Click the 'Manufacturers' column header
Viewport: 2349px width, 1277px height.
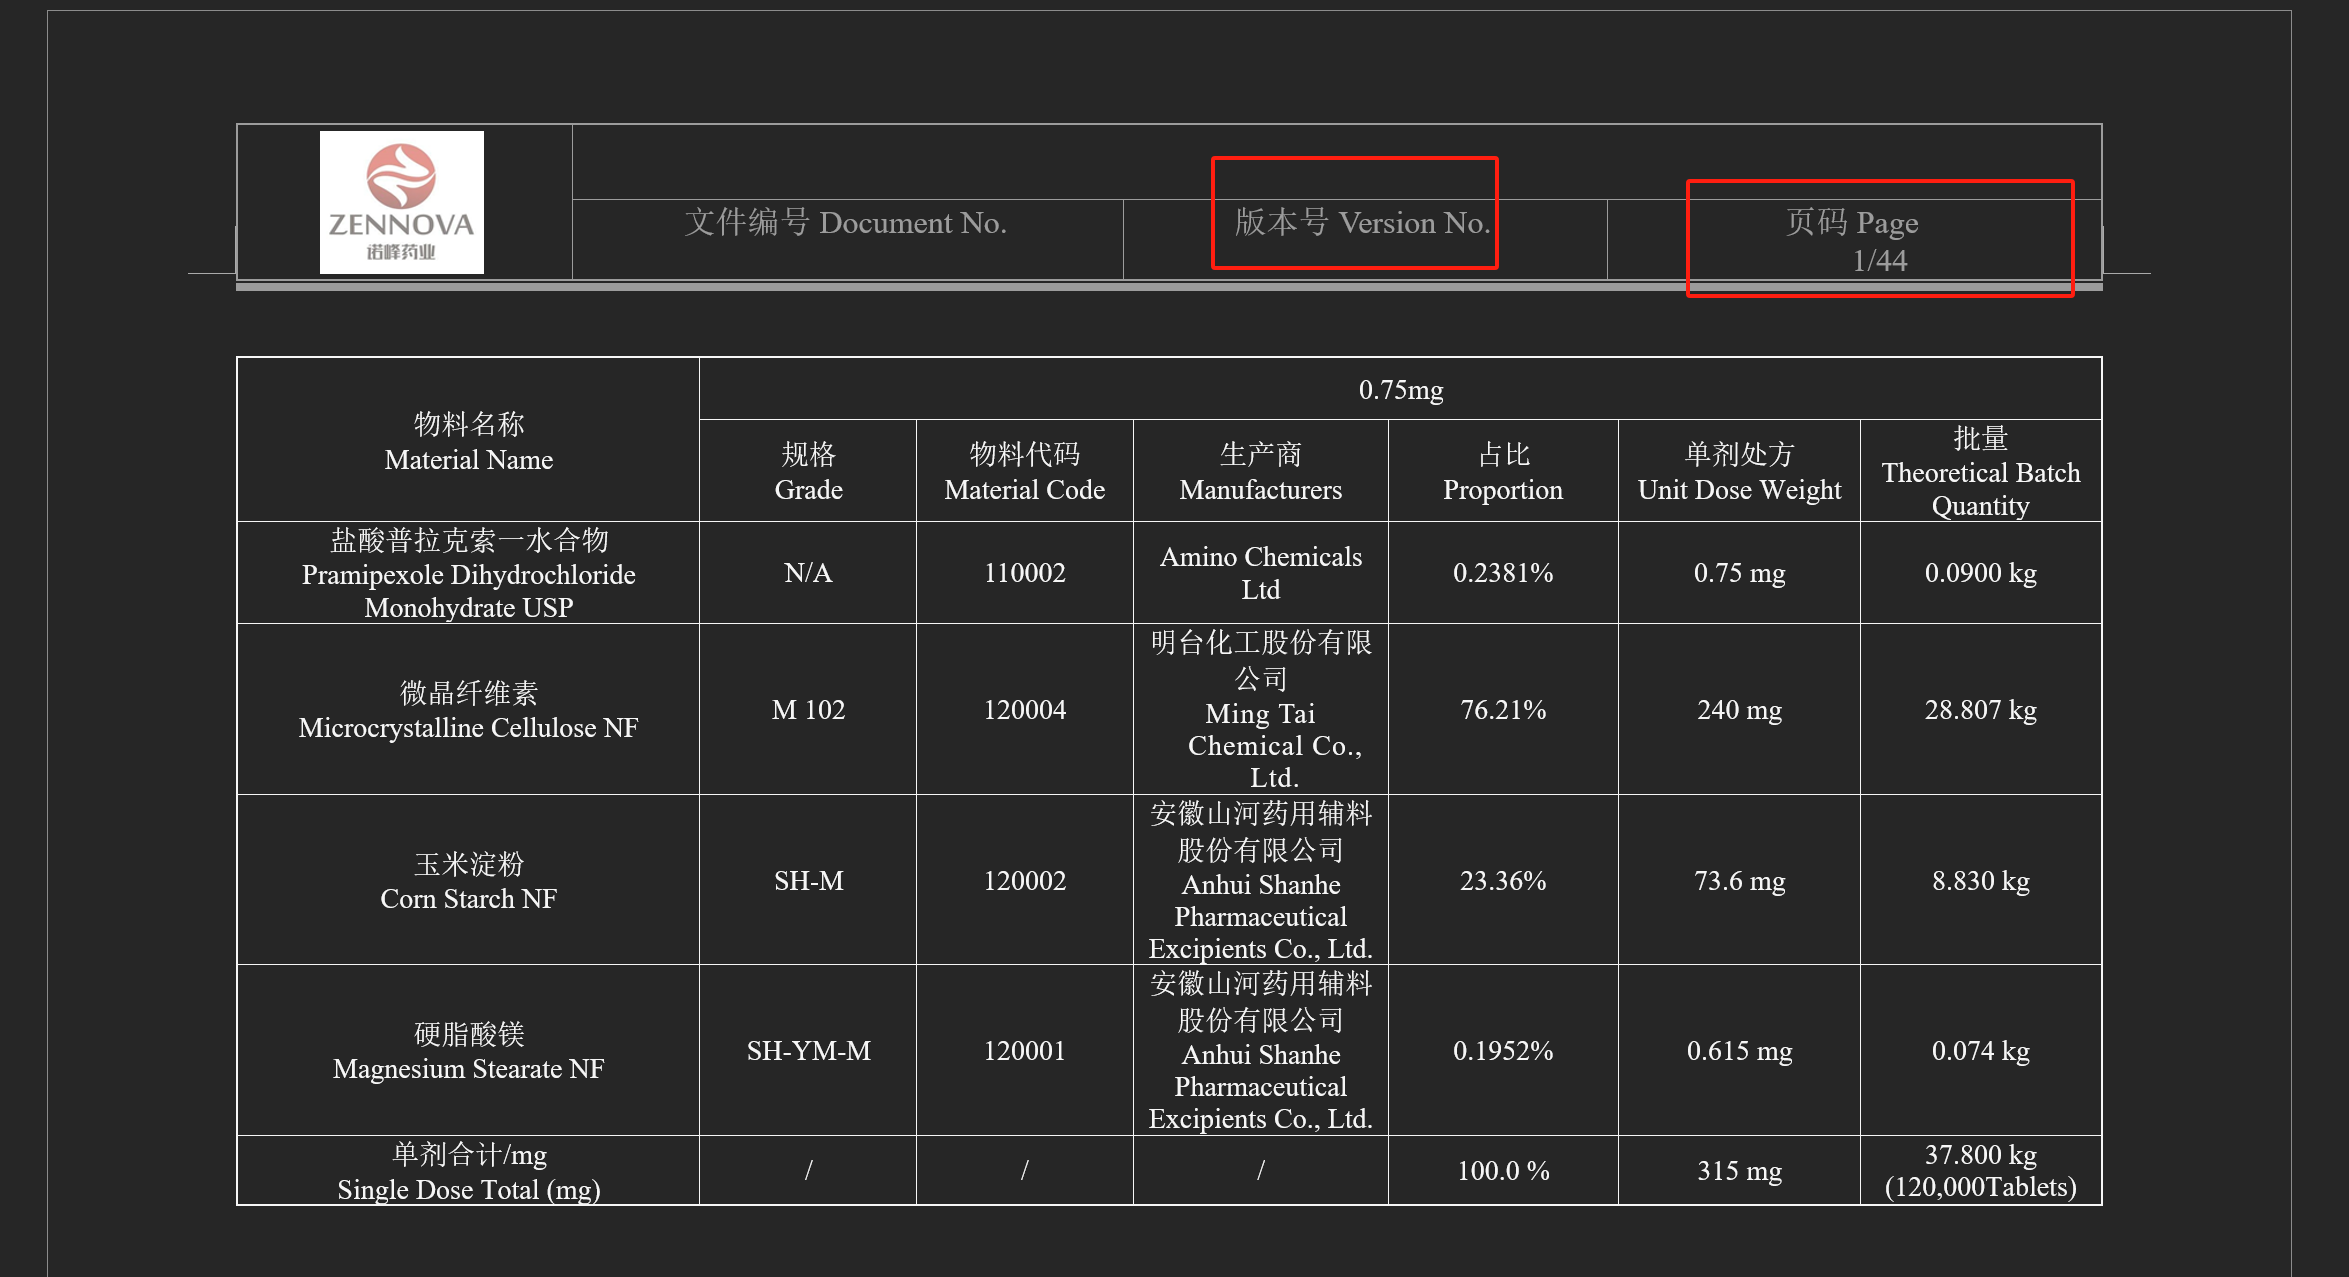pyautogui.click(x=1261, y=471)
